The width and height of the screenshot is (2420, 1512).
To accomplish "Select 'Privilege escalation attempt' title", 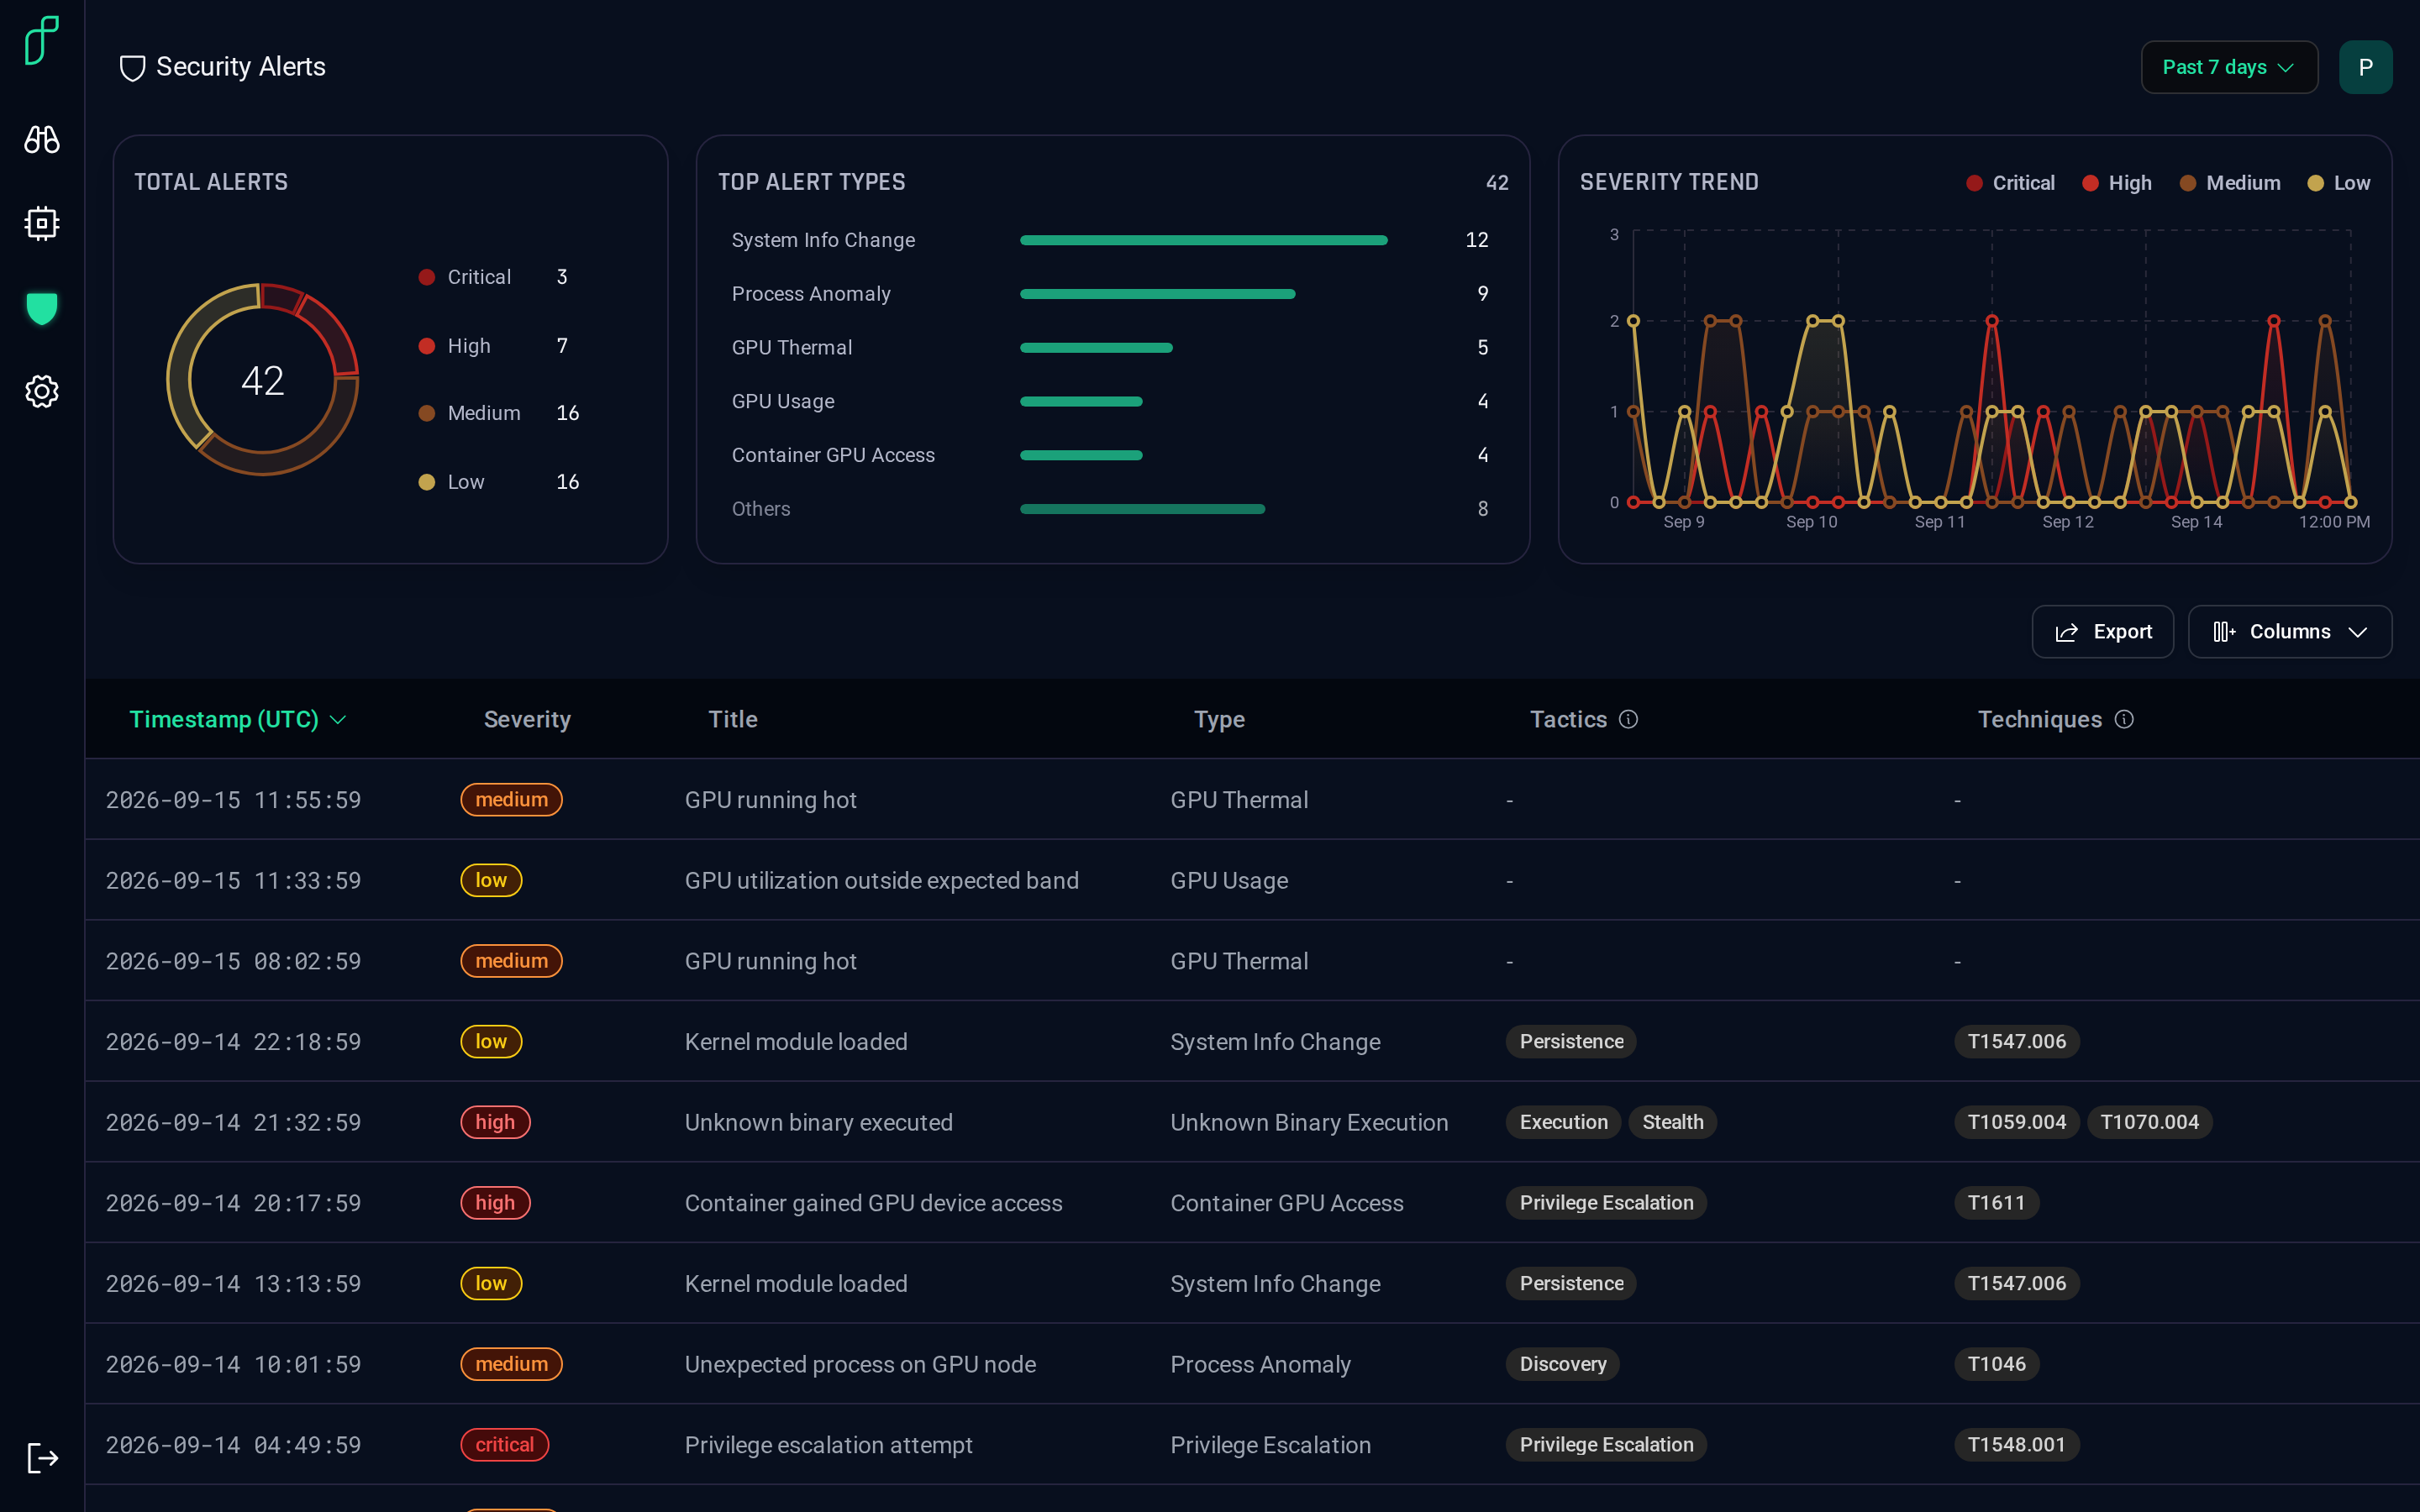I will click(828, 1445).
